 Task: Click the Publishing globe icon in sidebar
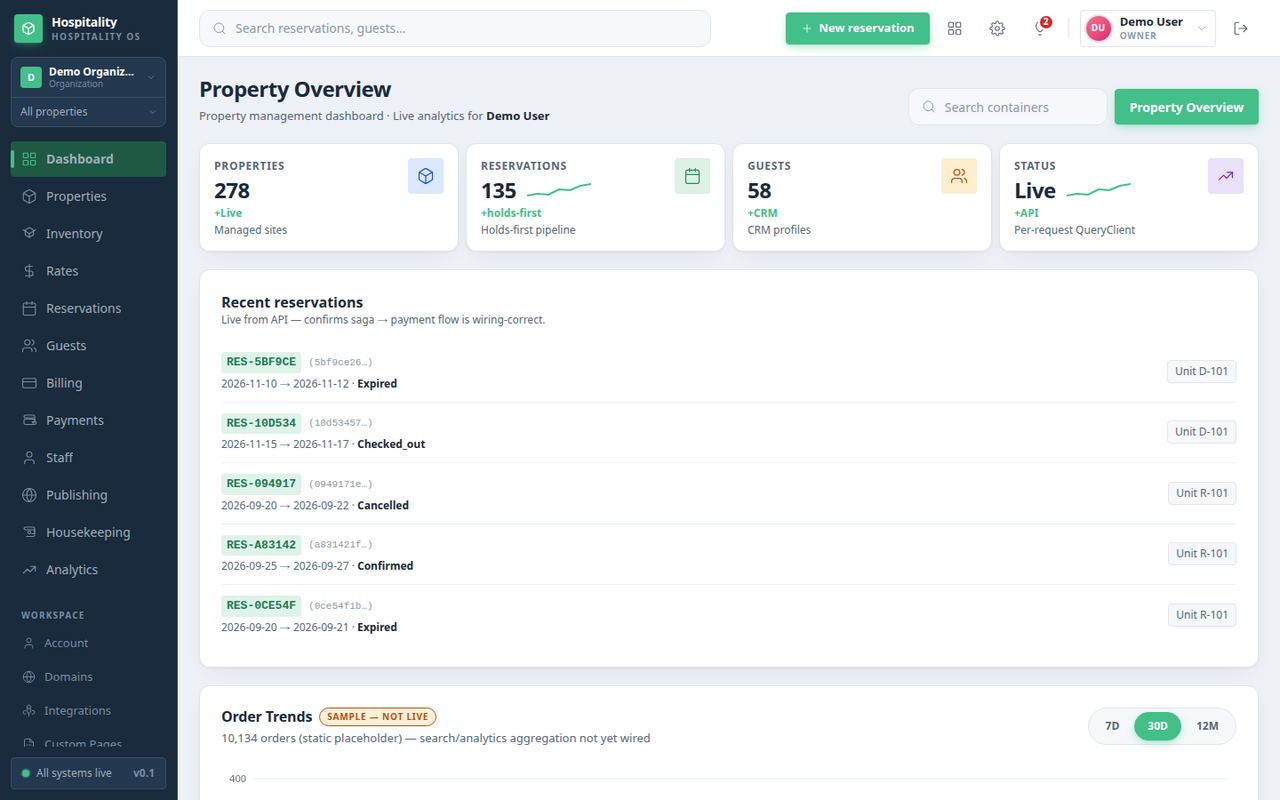click(x=29, y=495)
